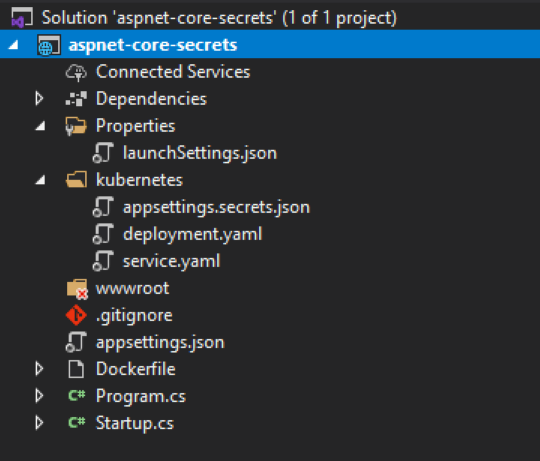Click the Dockerfile document icon
The image size is (540, 461).
tap(76, 369)
